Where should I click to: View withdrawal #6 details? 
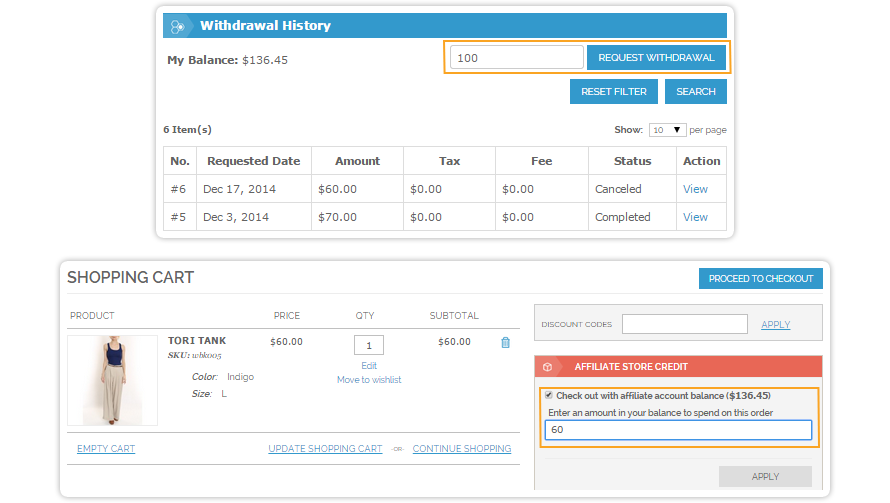[695, 189]
